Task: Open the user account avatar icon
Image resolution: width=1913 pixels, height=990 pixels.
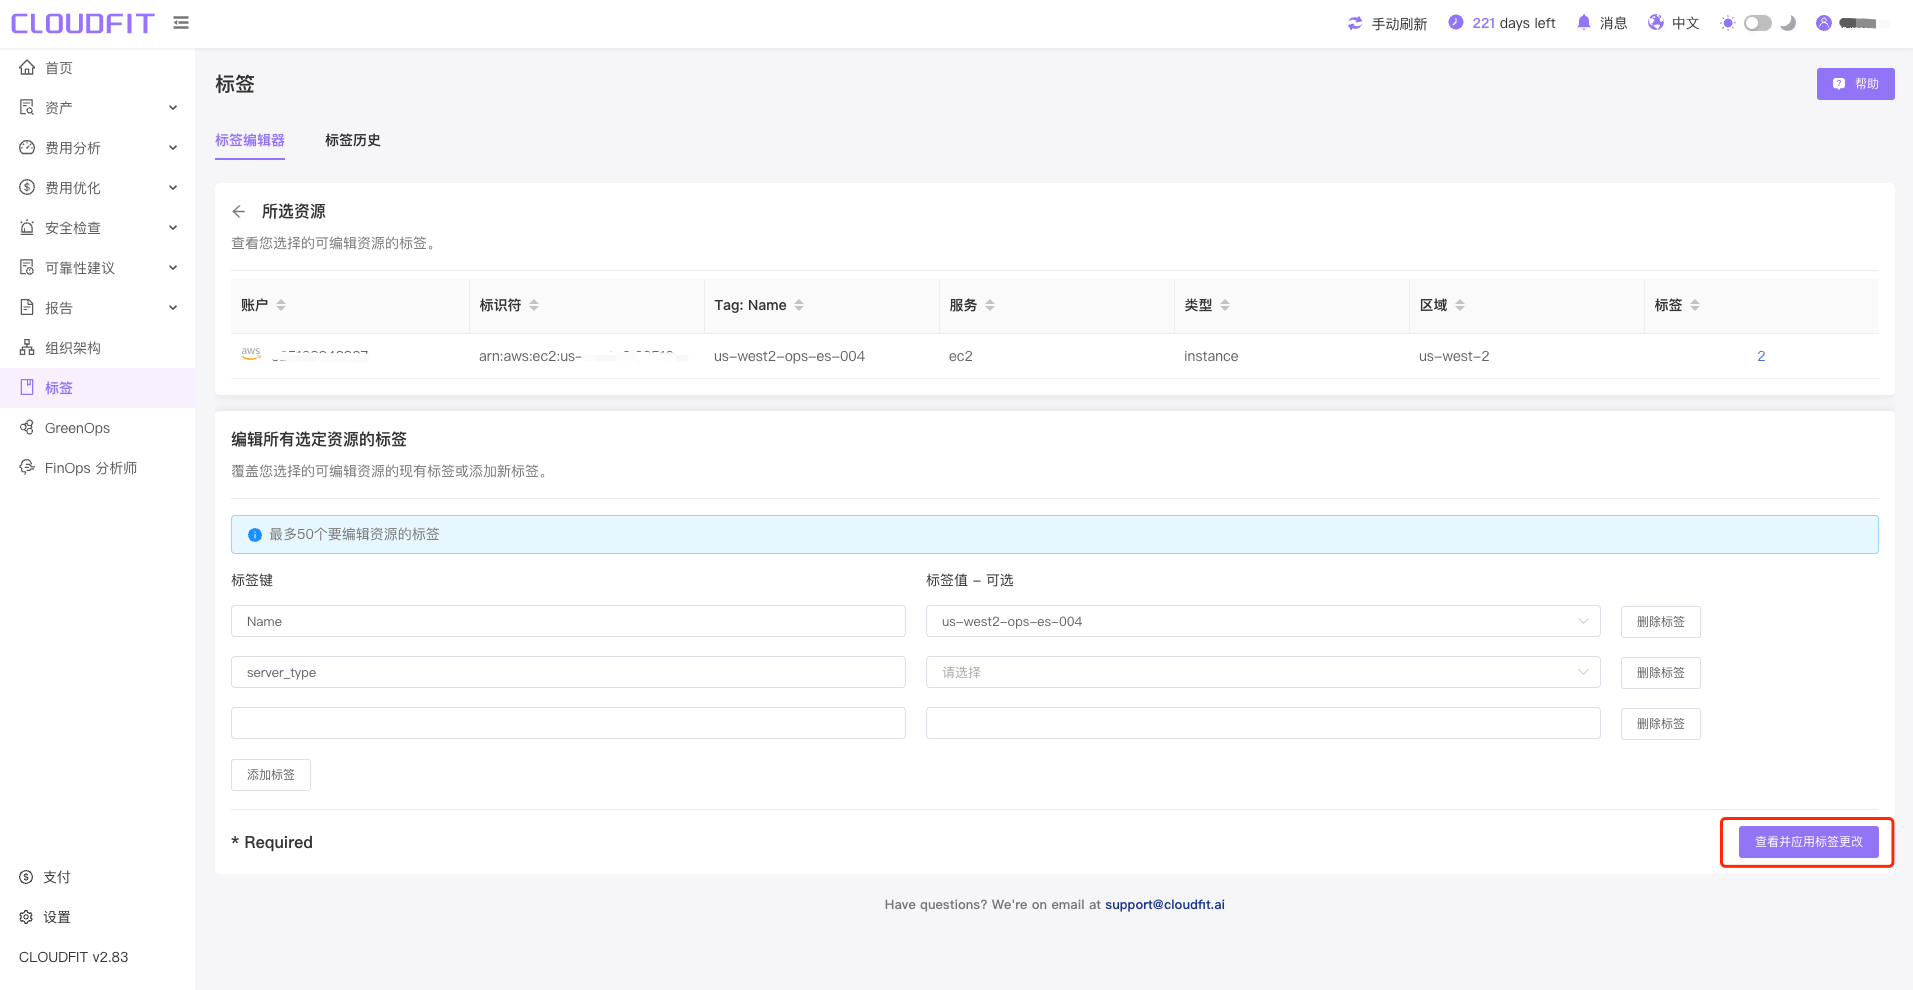Action: [1824, 23]
